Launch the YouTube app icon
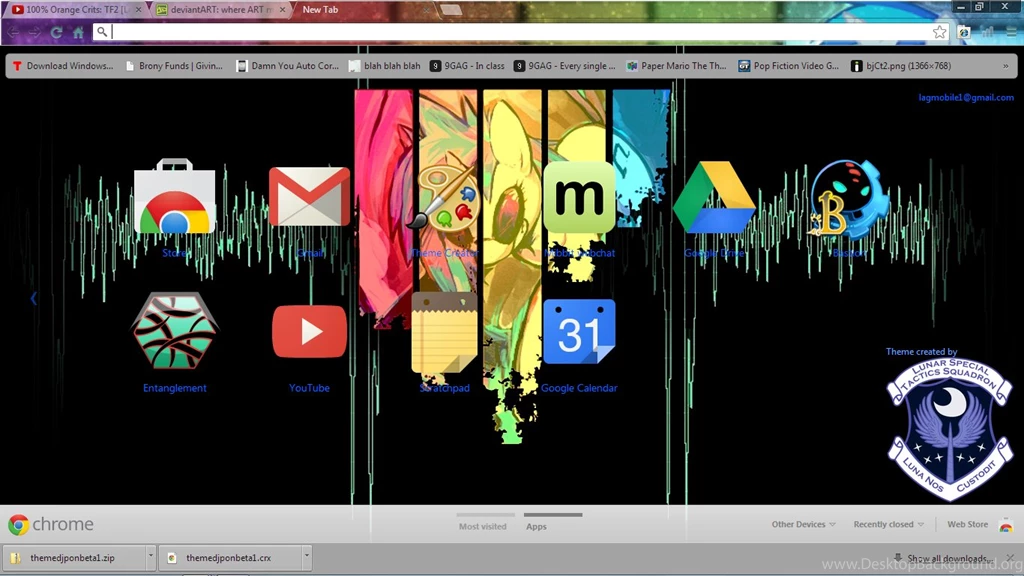 click(309, 331)
